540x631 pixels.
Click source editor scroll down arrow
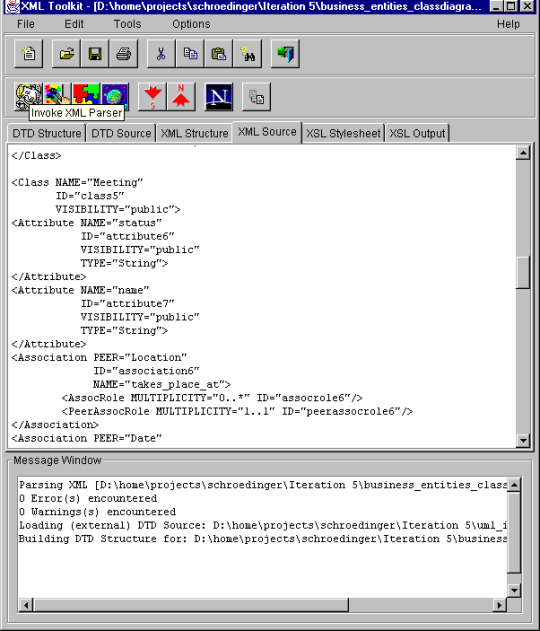click(x=523, y=440)
